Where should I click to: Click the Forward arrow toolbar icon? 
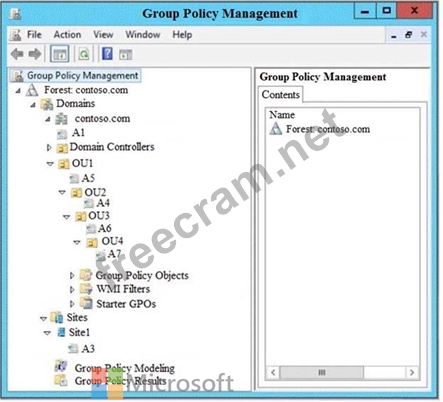point(35,54)
